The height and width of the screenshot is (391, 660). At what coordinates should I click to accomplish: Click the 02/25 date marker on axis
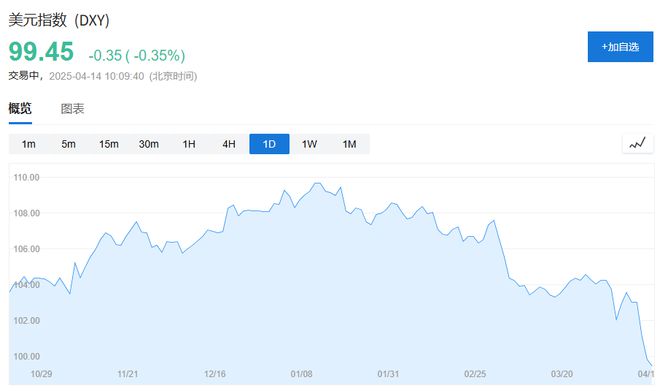click(475, 374)
